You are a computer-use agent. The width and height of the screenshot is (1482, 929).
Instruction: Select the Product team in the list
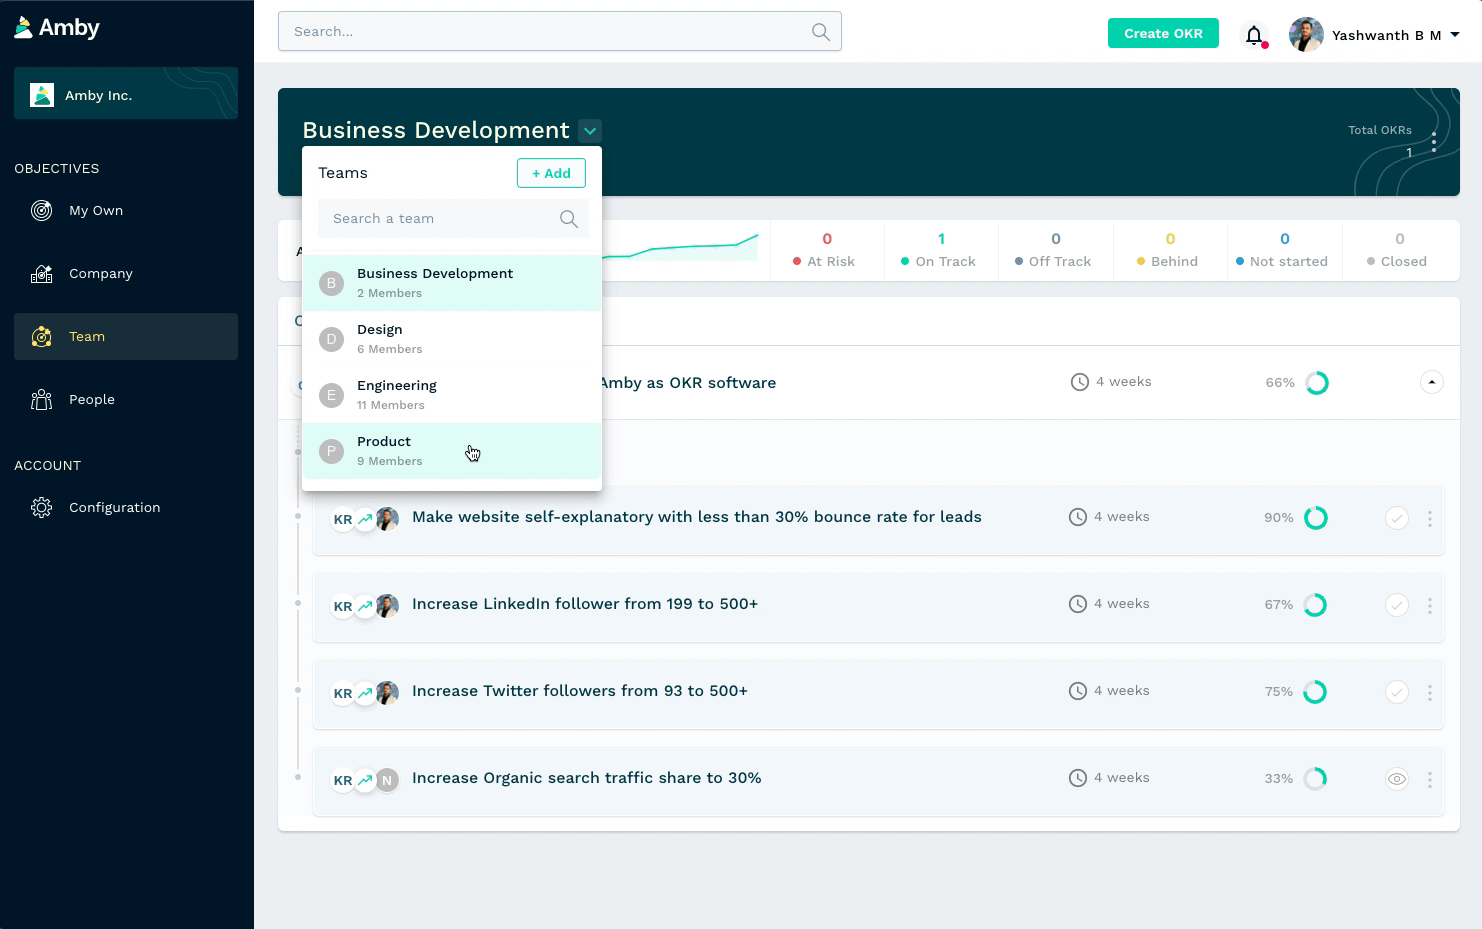452,451
